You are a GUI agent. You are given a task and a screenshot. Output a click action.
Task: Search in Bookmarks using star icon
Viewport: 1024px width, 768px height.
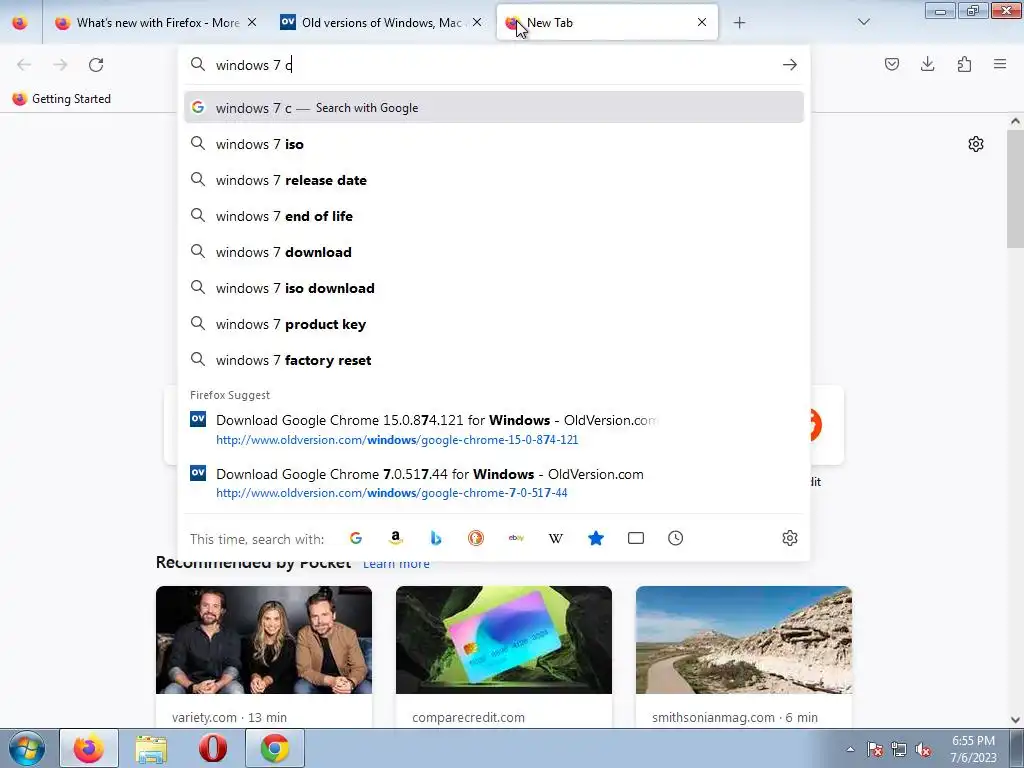[596, 538]
